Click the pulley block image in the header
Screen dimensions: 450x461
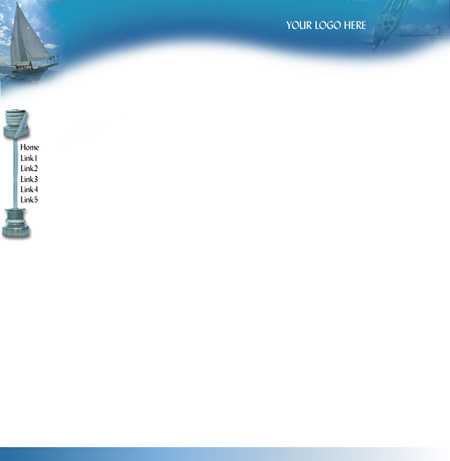tap(388, 23)
